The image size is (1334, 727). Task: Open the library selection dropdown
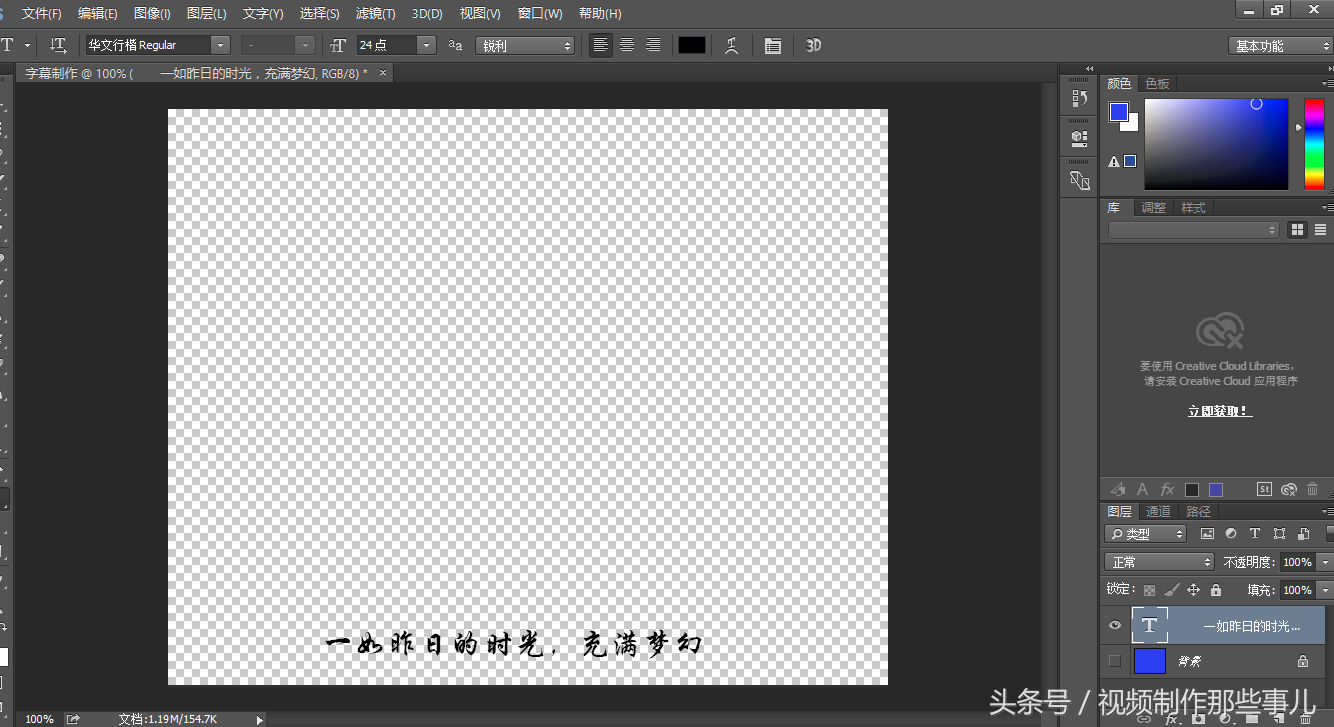coord(1193,229)
